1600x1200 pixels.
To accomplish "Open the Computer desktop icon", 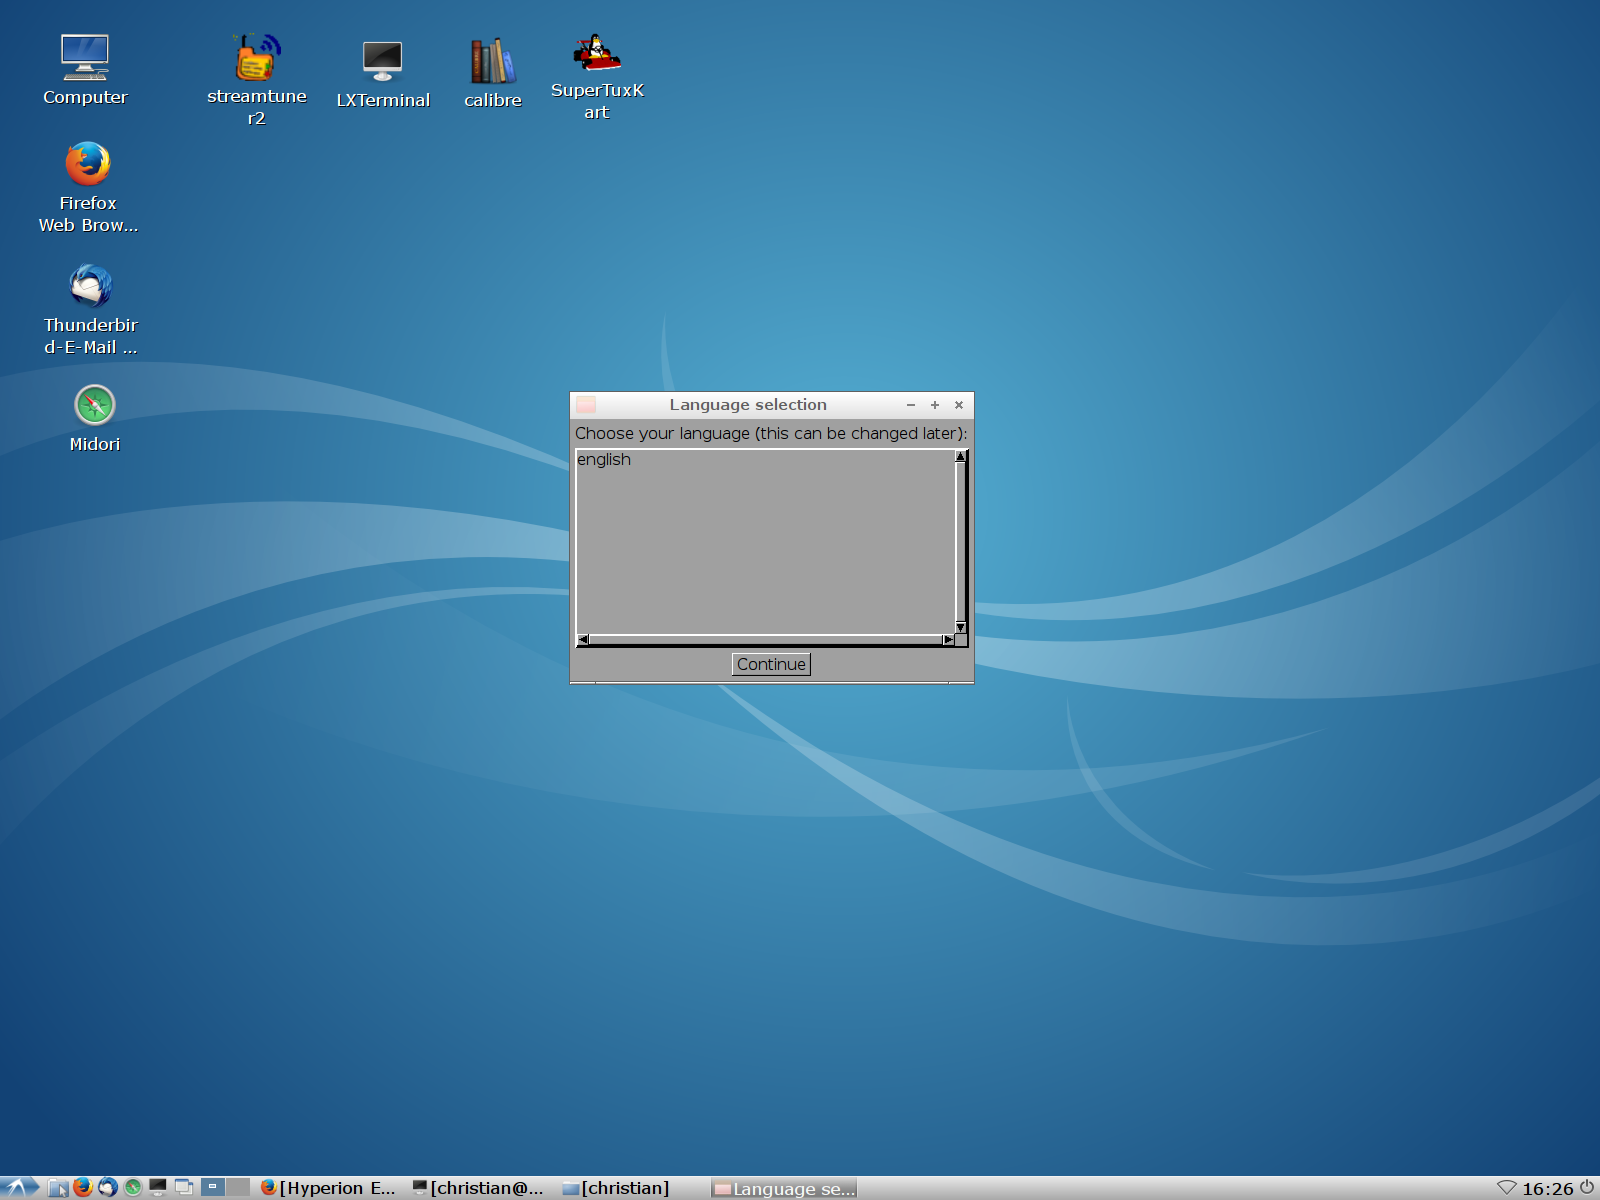I will [85, 58].
